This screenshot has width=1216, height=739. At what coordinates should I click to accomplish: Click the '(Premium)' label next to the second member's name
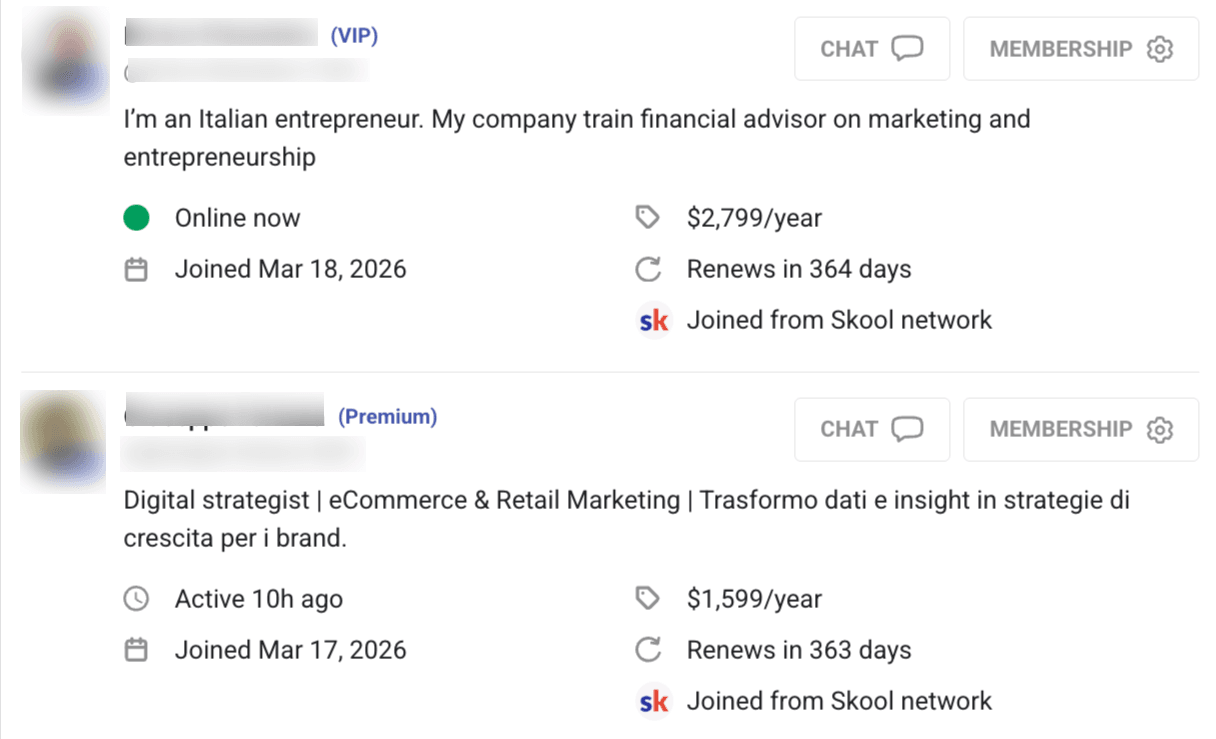click(387, 417)
